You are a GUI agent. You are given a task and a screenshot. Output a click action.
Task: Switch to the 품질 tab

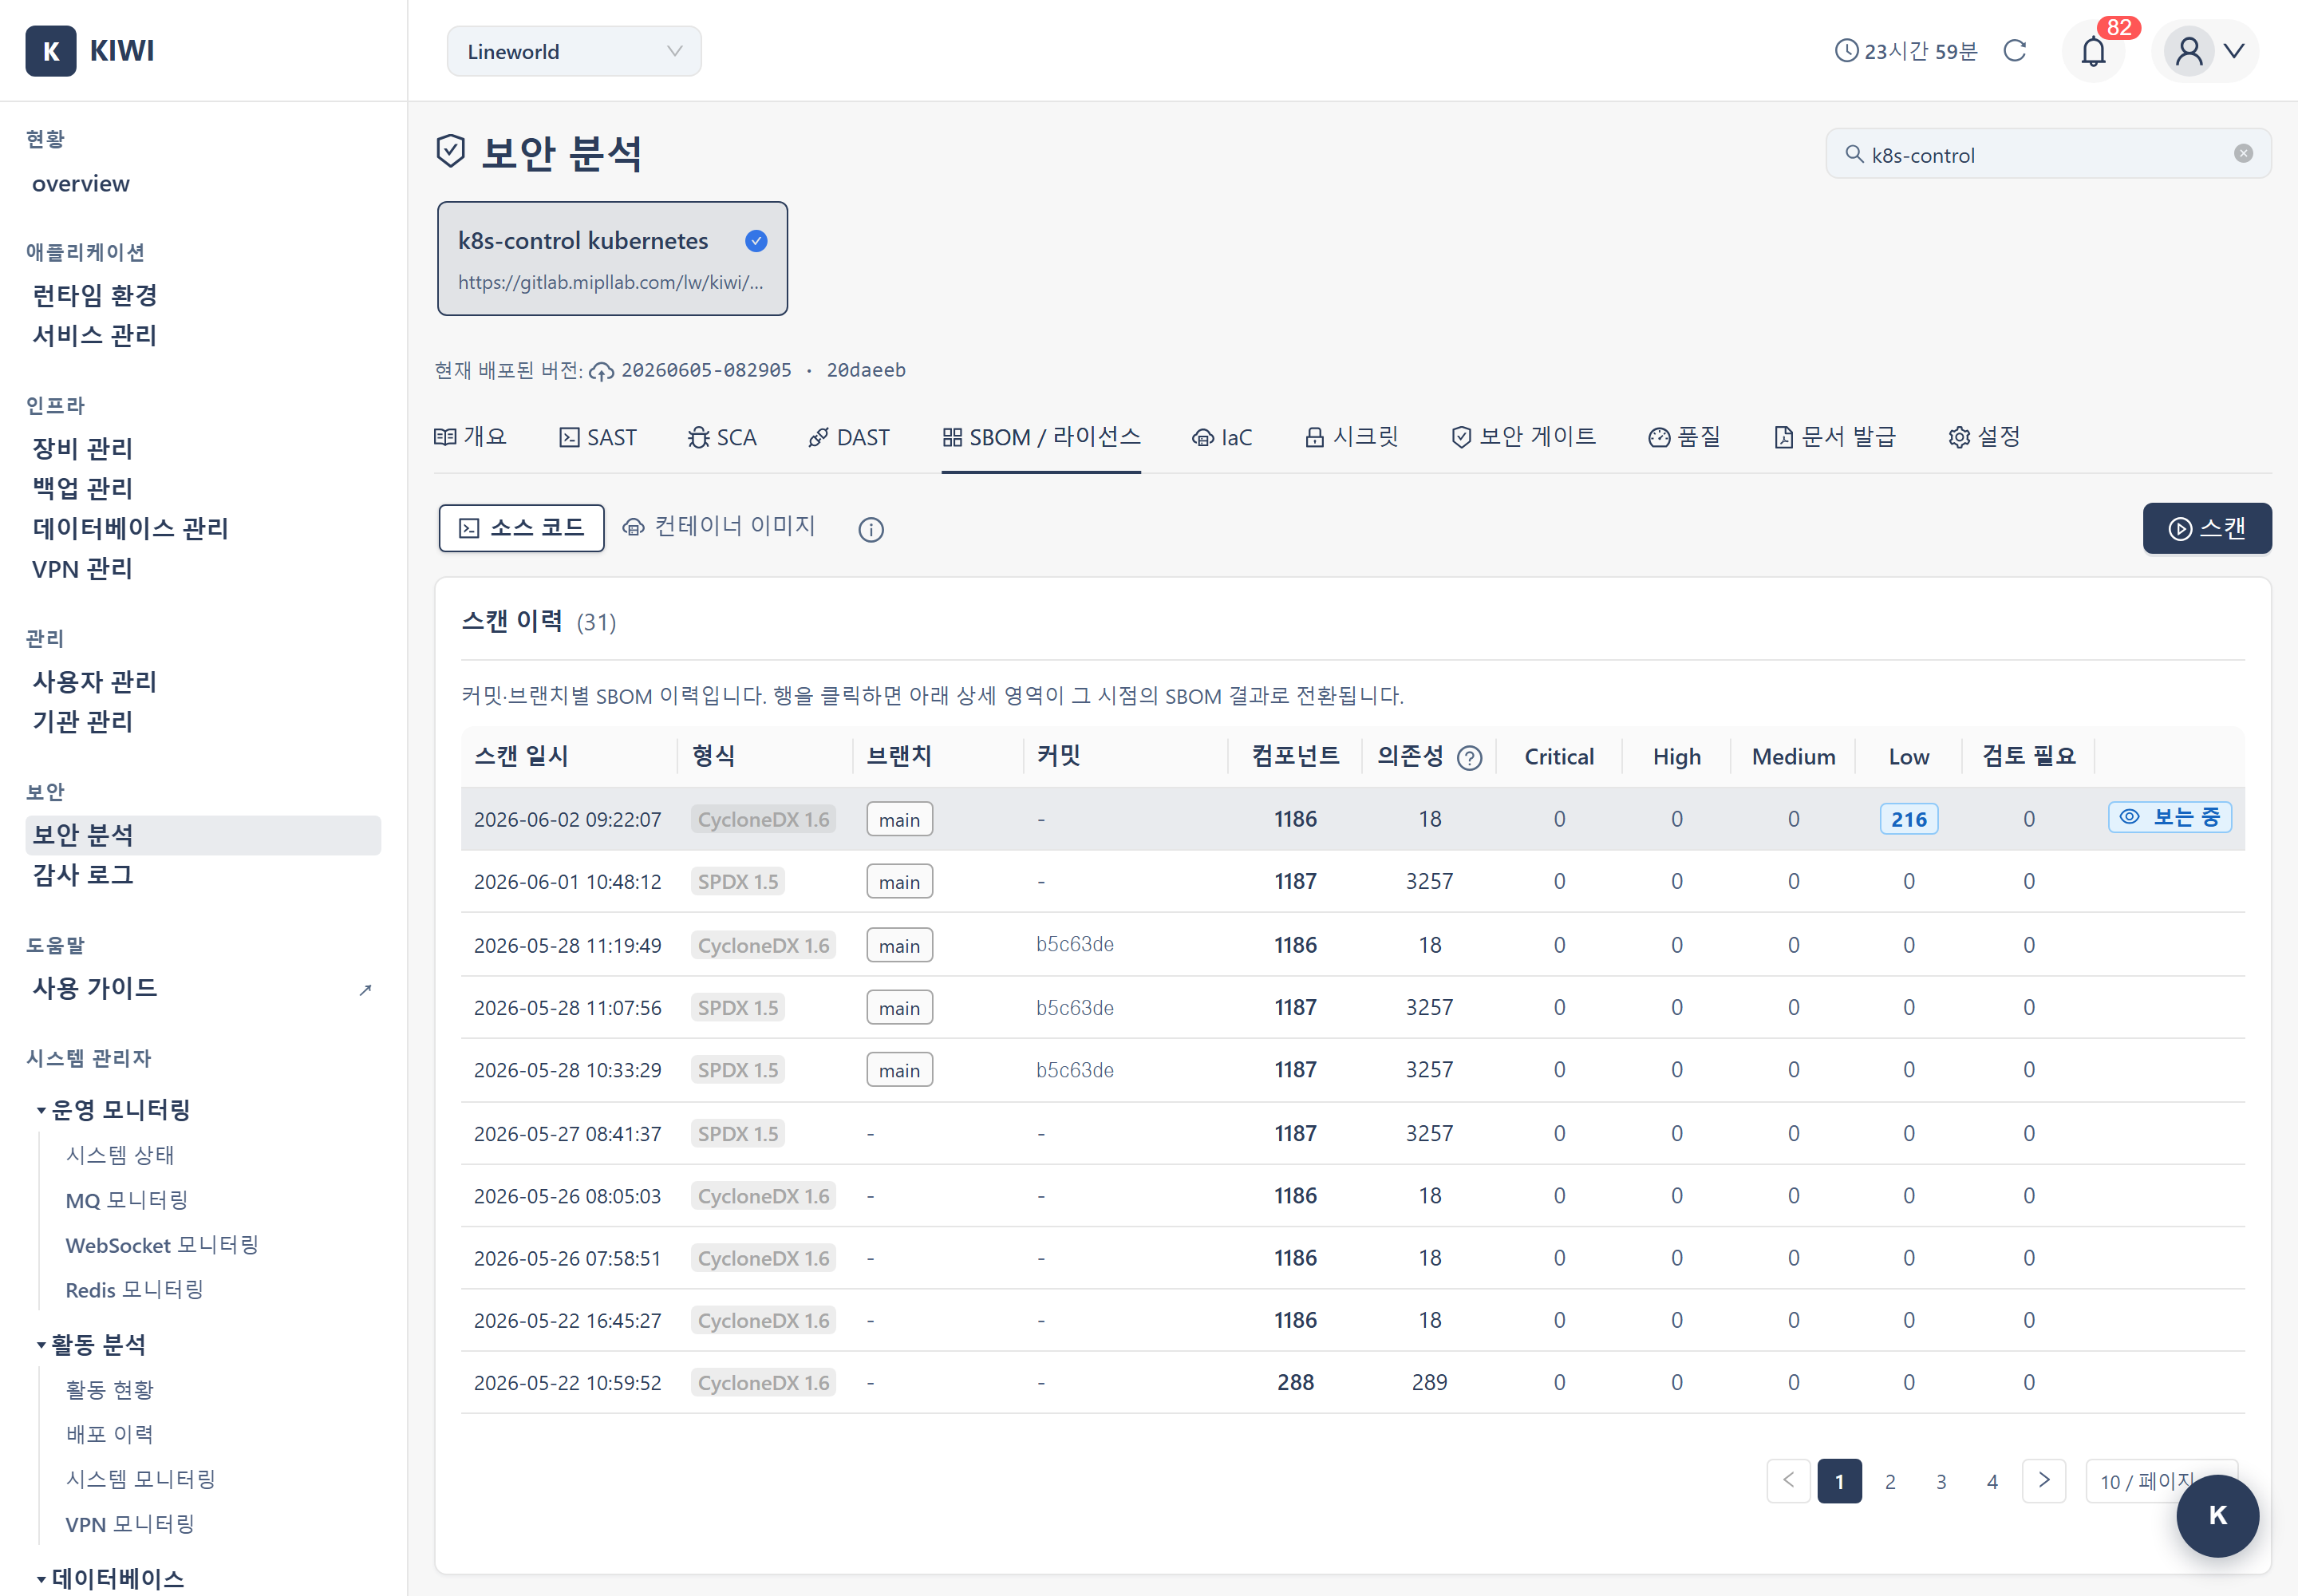click(x=1684, y=437)
